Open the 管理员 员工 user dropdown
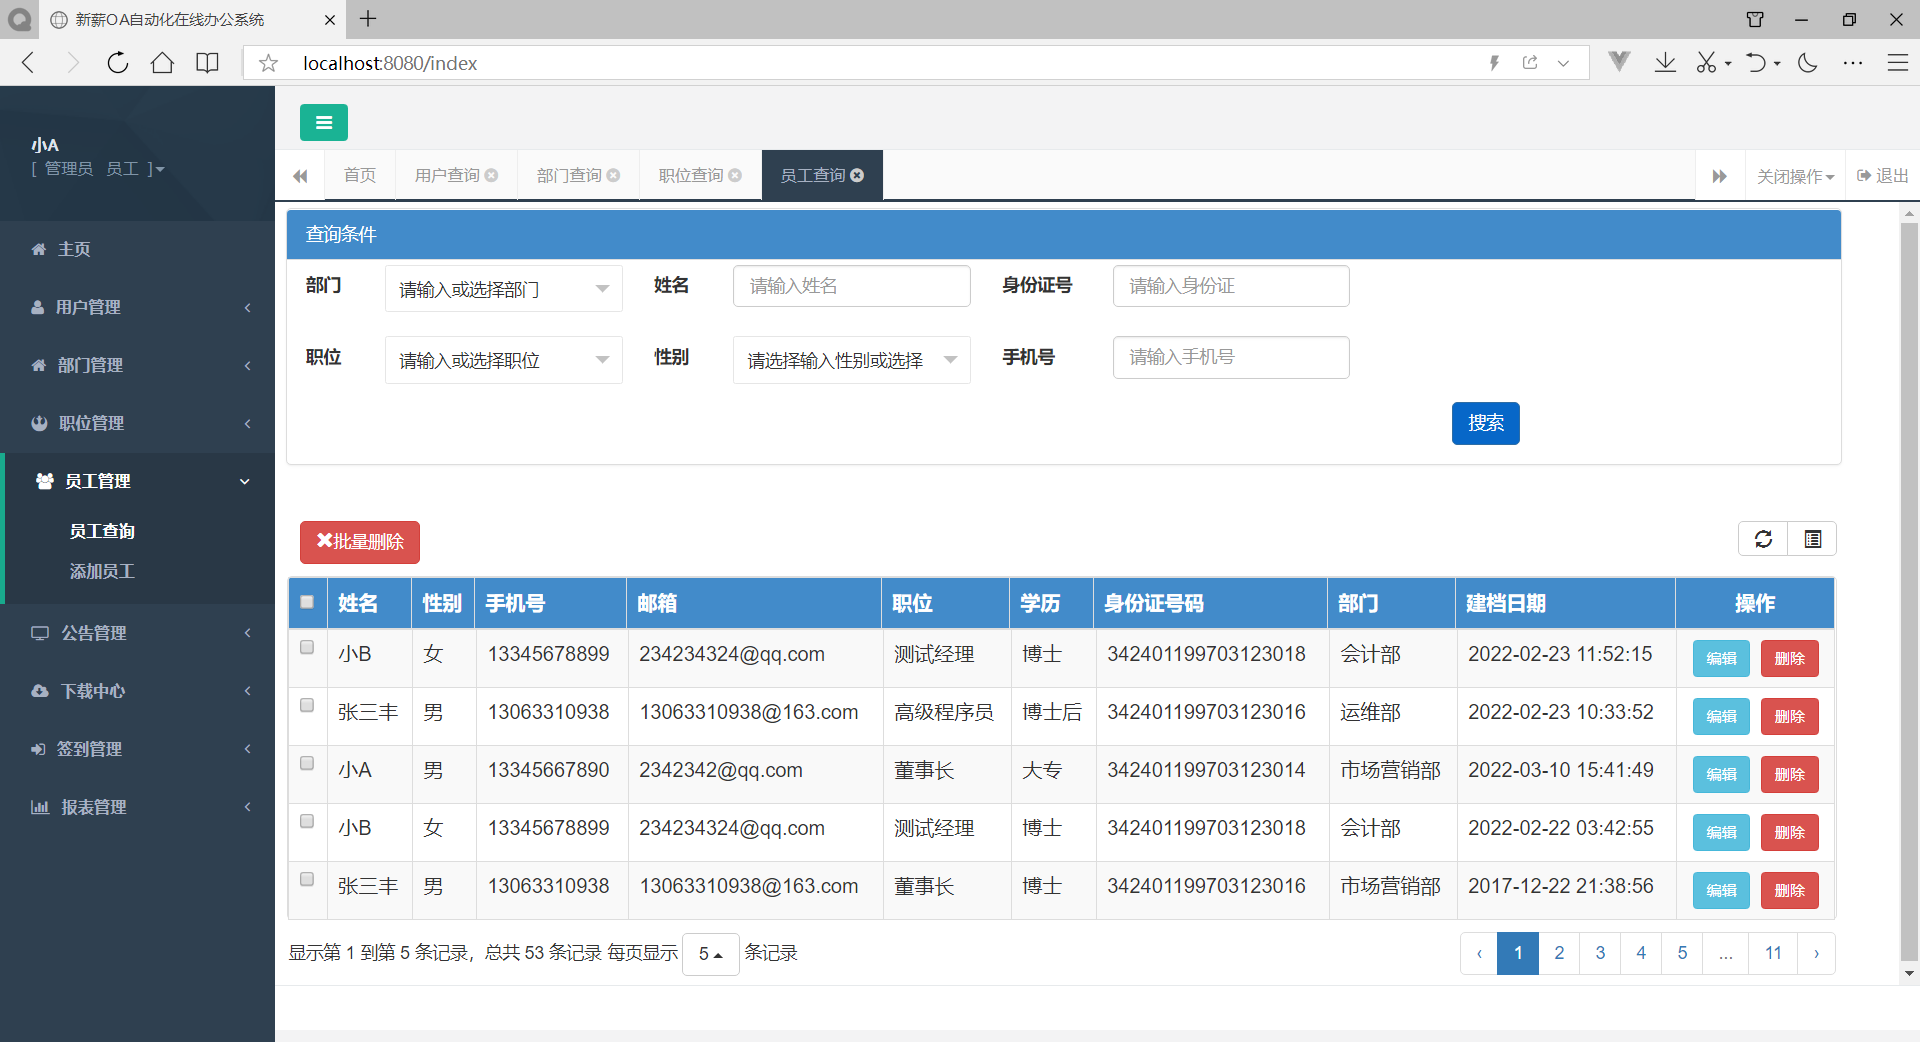This screenshot has height=1042, width=1920. [x=98, y=169]
